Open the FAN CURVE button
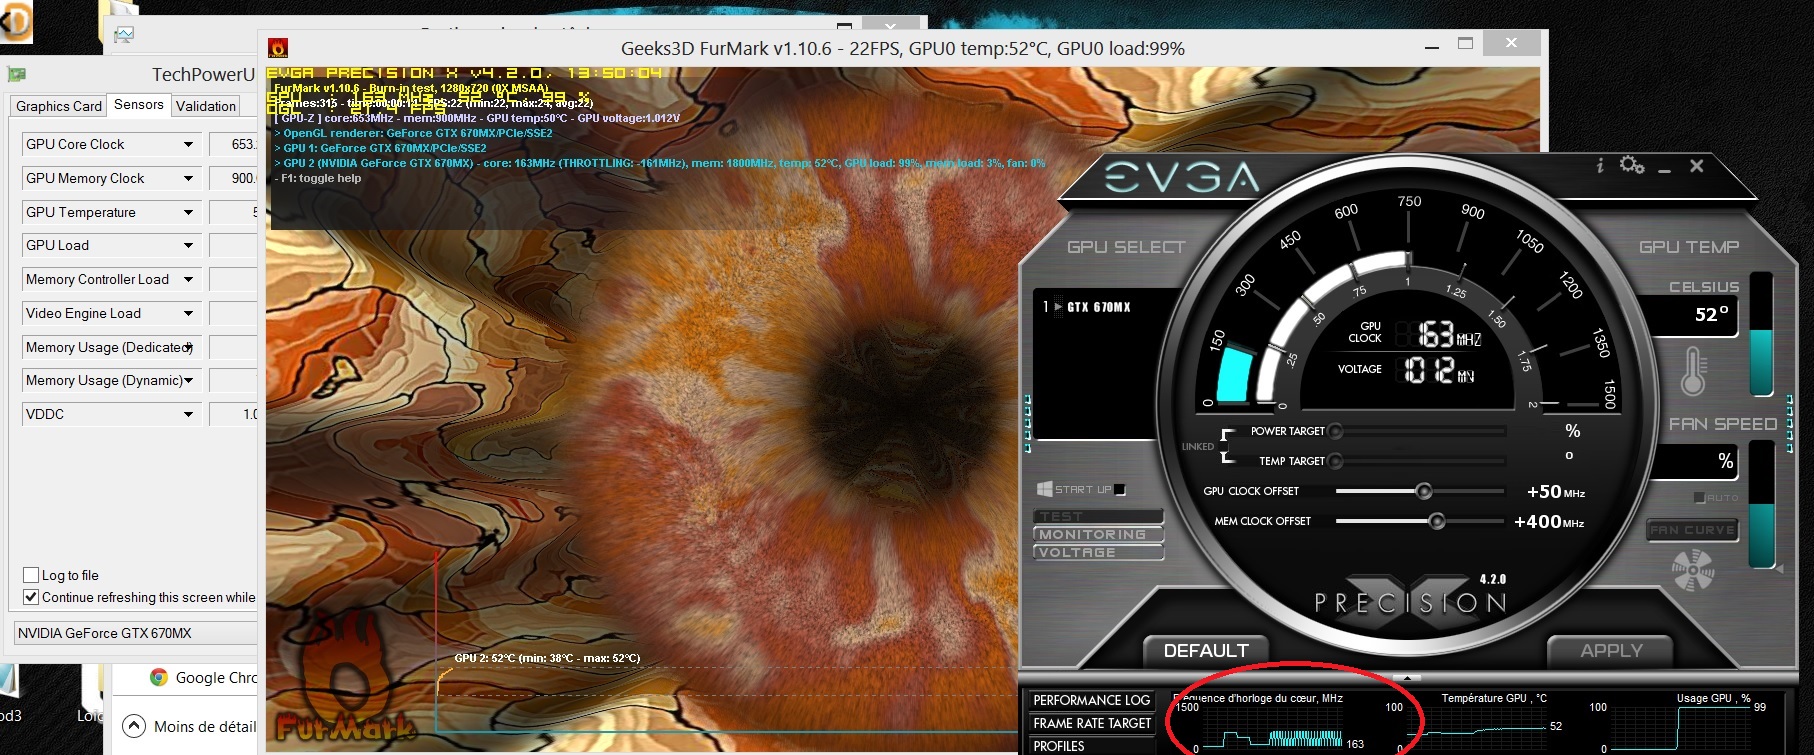Viewport: 1814px width, 755px height. pos(1693,530)
